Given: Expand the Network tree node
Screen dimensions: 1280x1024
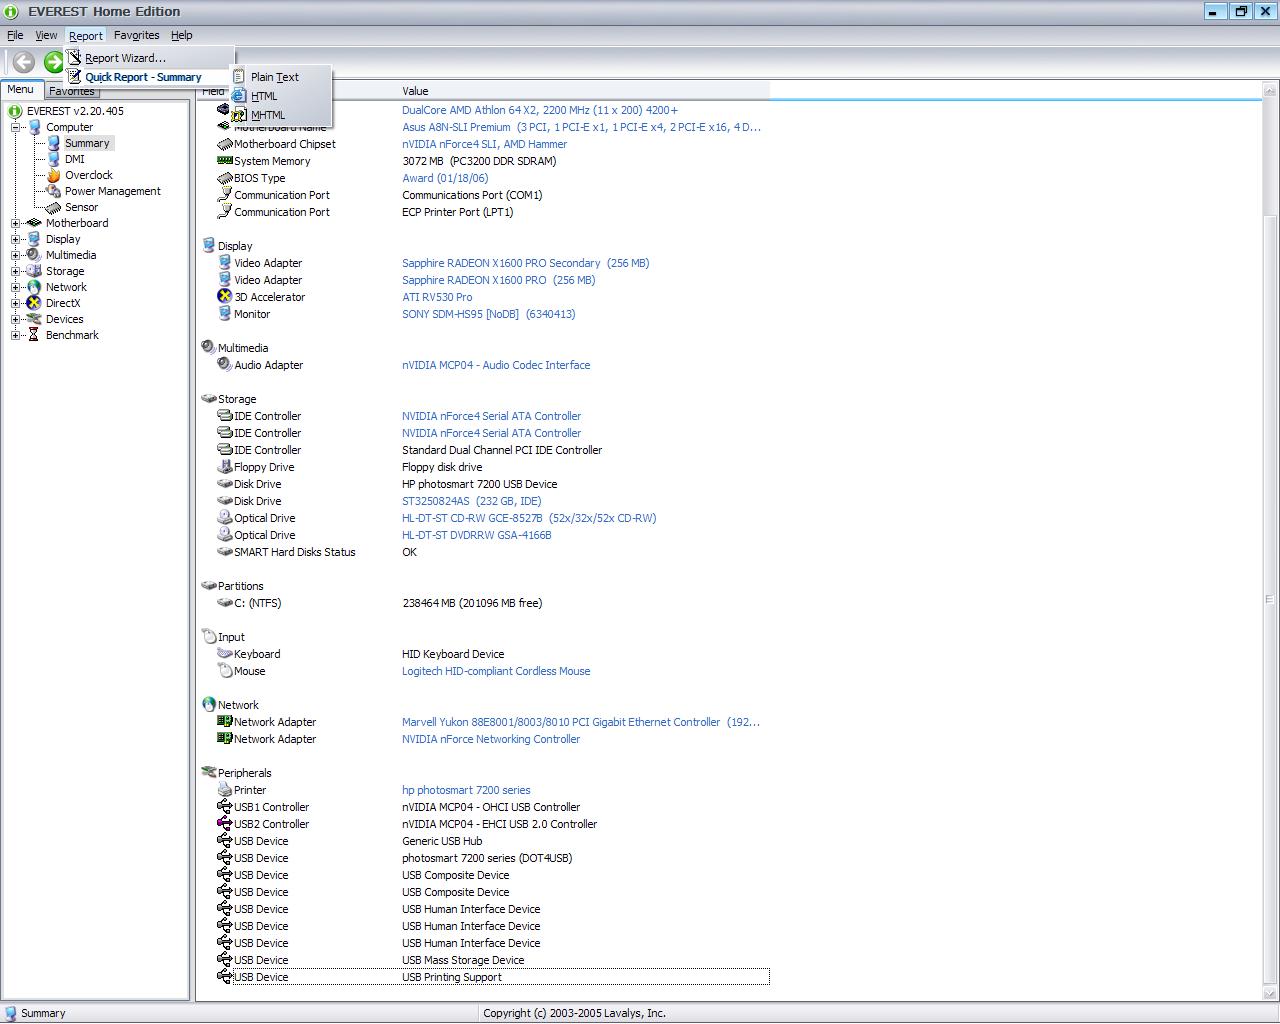Looking at the screenshot, I should [x=16, y=287].
